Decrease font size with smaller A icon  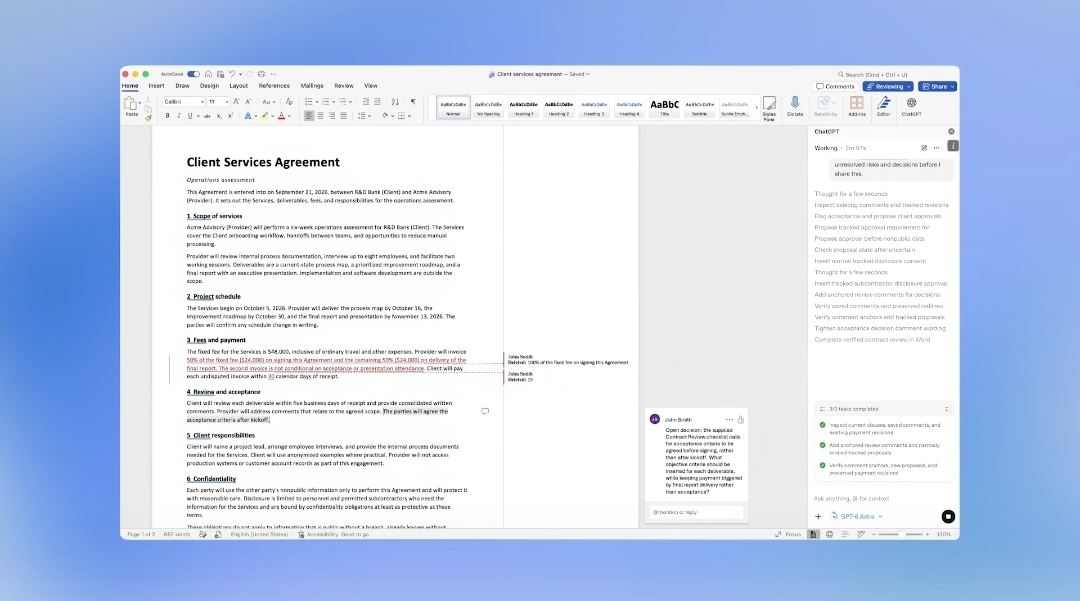coord(248,102)
